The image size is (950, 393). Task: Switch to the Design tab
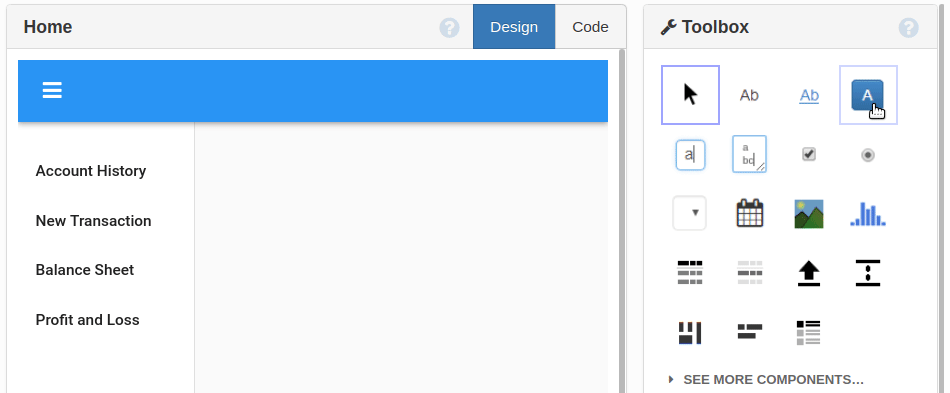[x=514, y=27]
